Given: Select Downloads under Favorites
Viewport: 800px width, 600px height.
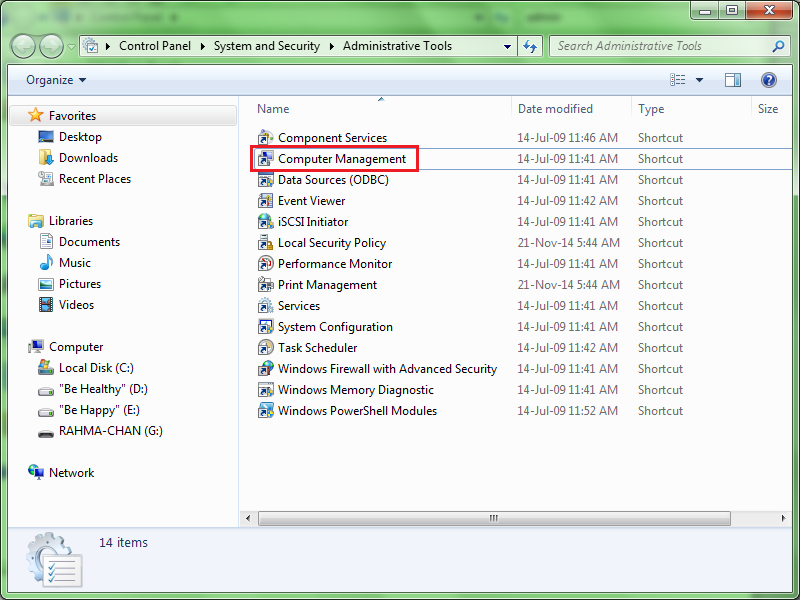Looking at the screenshot, I should [88, 158].
